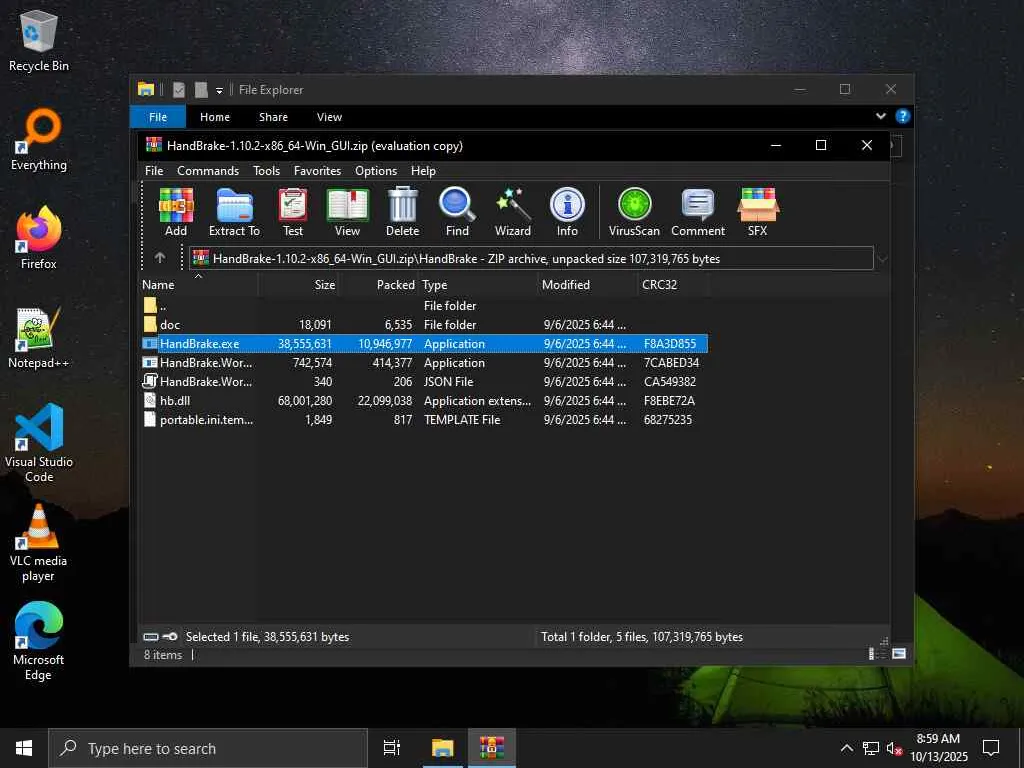Select the HandBrake.exe file row

coord(424,344)
